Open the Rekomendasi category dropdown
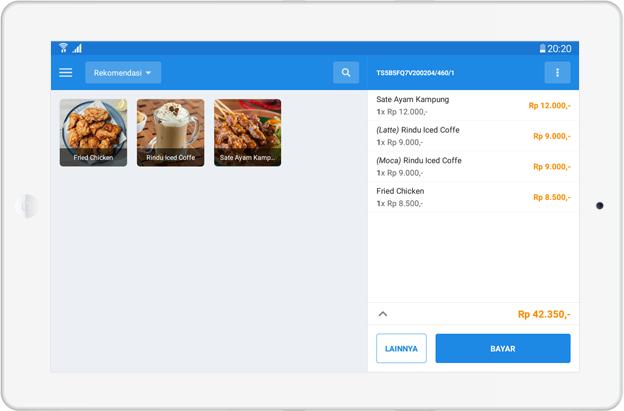 123,72
